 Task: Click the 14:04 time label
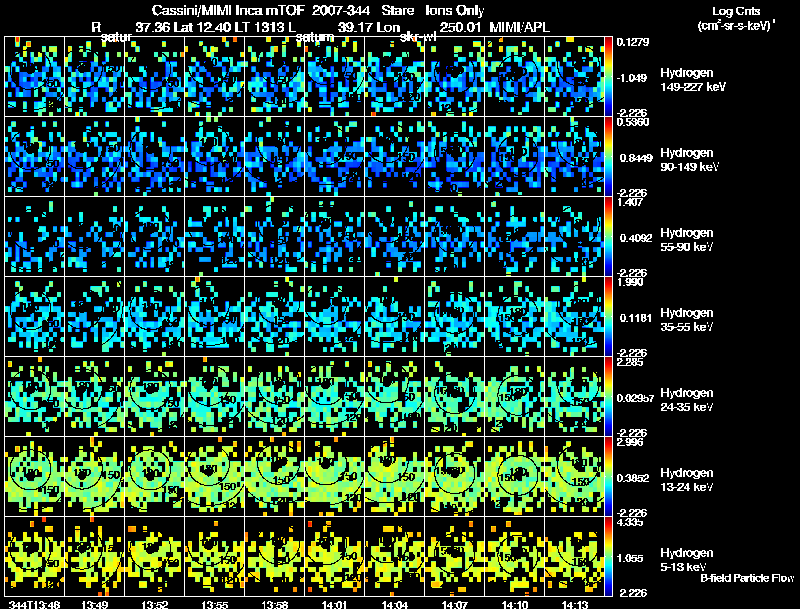tap(394, 604)
